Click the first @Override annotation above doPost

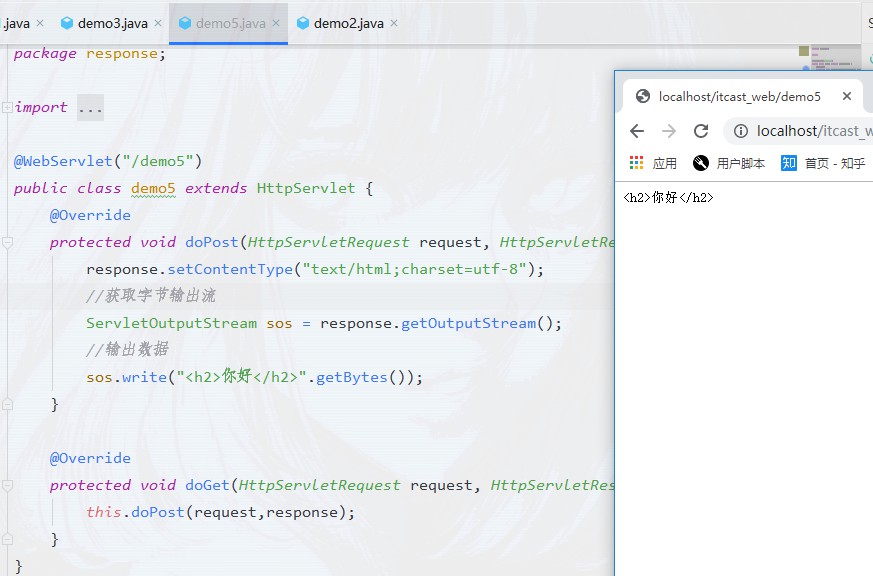90,215
